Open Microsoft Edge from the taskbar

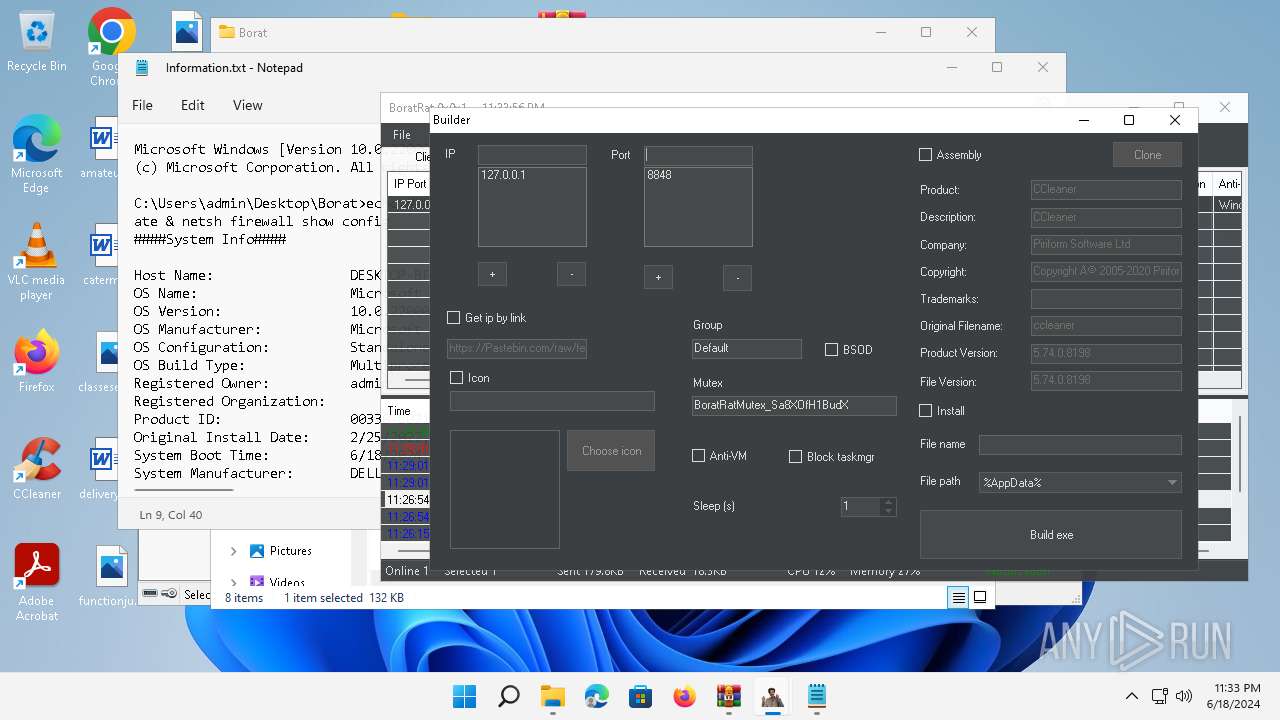[597, 696]
